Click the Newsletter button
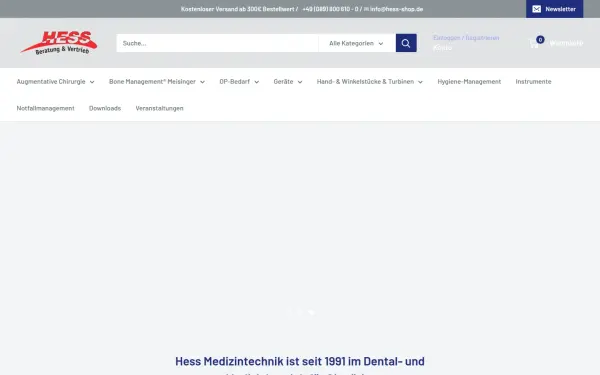The height and width of the screenshot is (375, 600). [554, 9]
